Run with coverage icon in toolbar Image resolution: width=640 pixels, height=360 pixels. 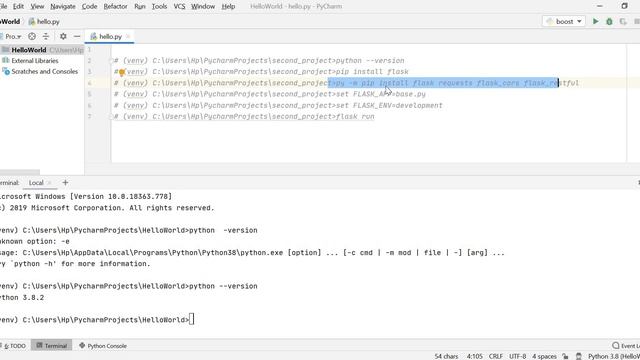[x=623, y=21]
